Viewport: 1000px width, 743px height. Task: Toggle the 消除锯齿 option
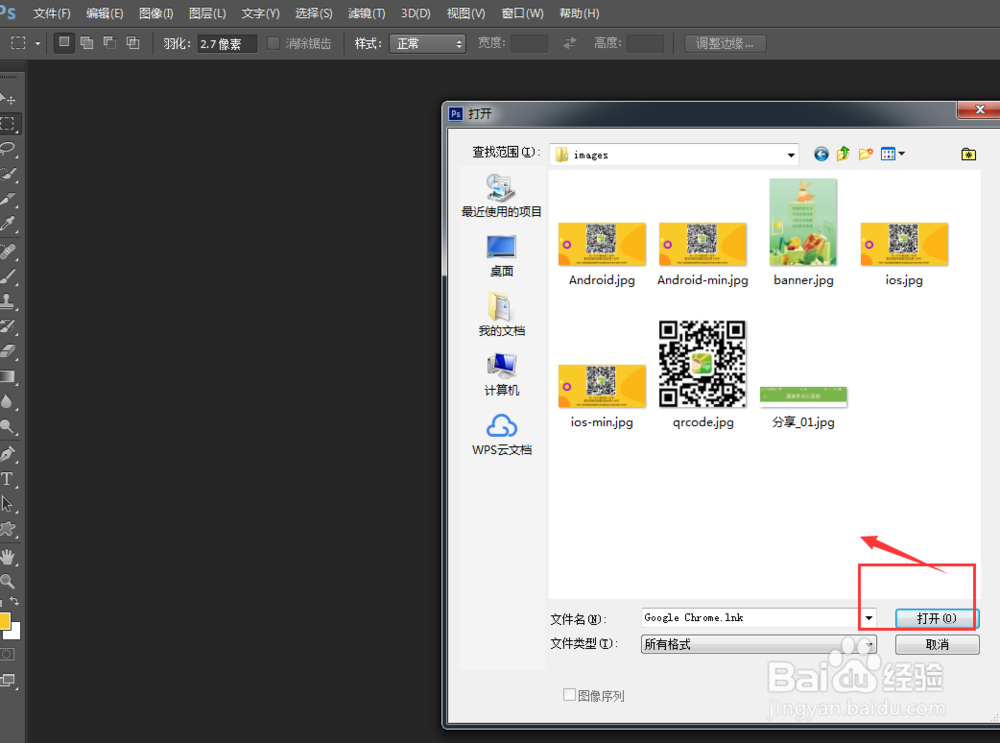coord(272,43)
